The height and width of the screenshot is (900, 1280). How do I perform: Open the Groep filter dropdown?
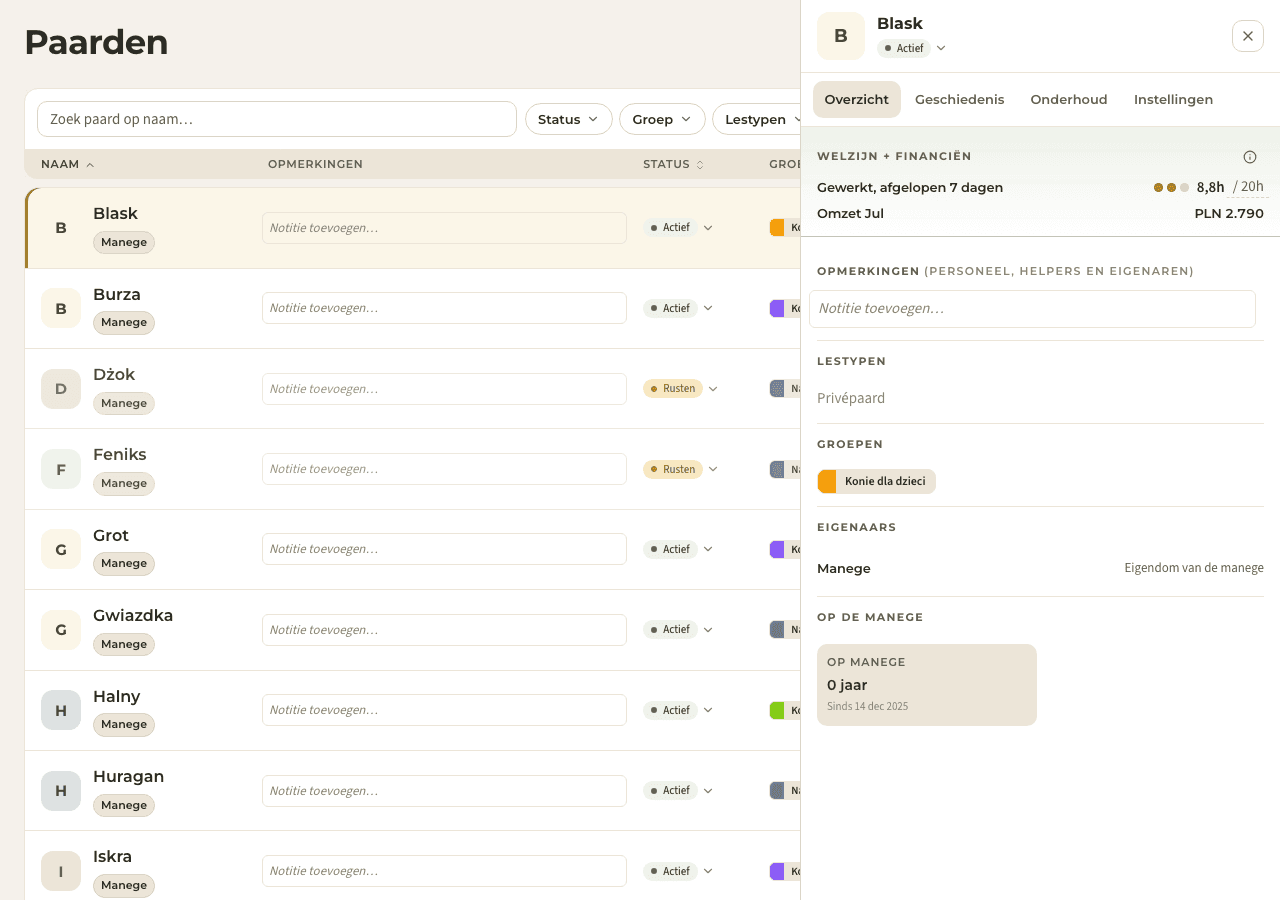pos(662,119)
